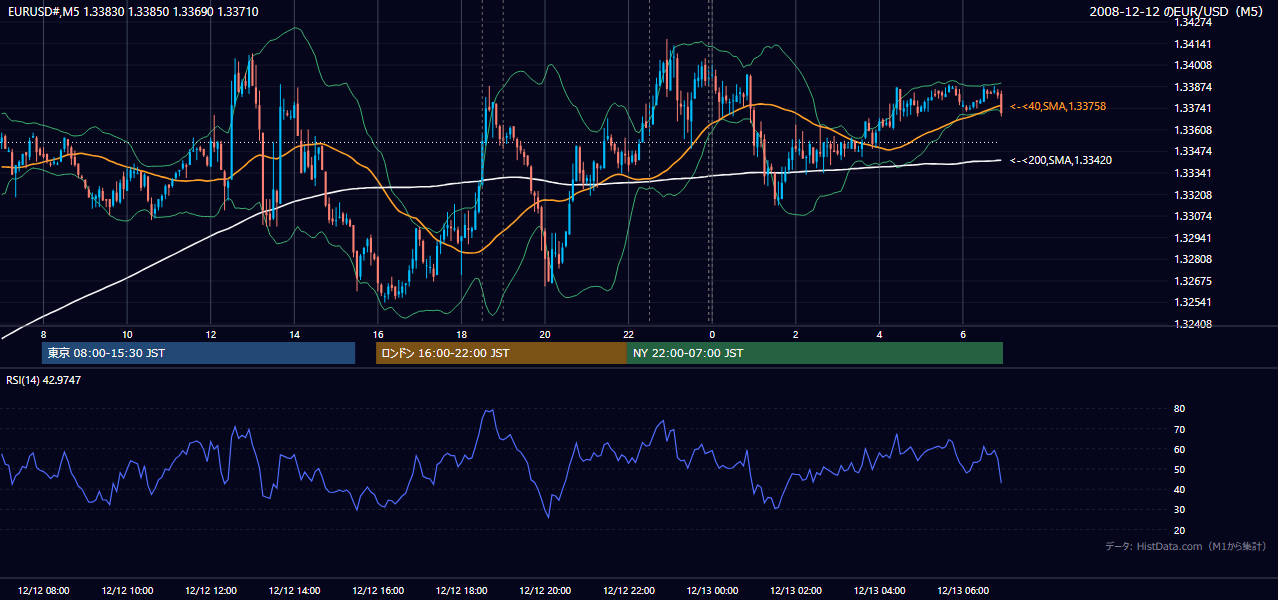Screen dimensions: 1278x600
Task: Click the RSI(14) 42.9747 indicator label
Action: coord(44,380)
